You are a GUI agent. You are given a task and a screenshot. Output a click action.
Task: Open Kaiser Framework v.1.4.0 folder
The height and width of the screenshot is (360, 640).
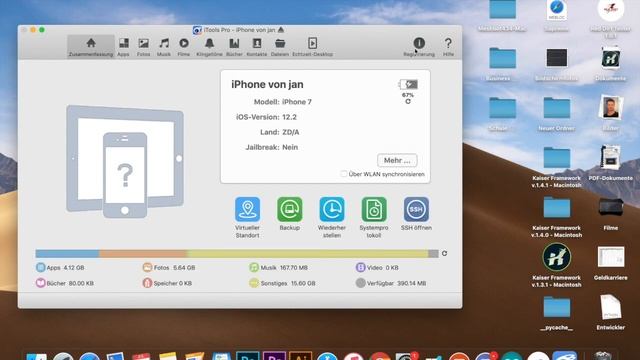(x=557, y=208)
